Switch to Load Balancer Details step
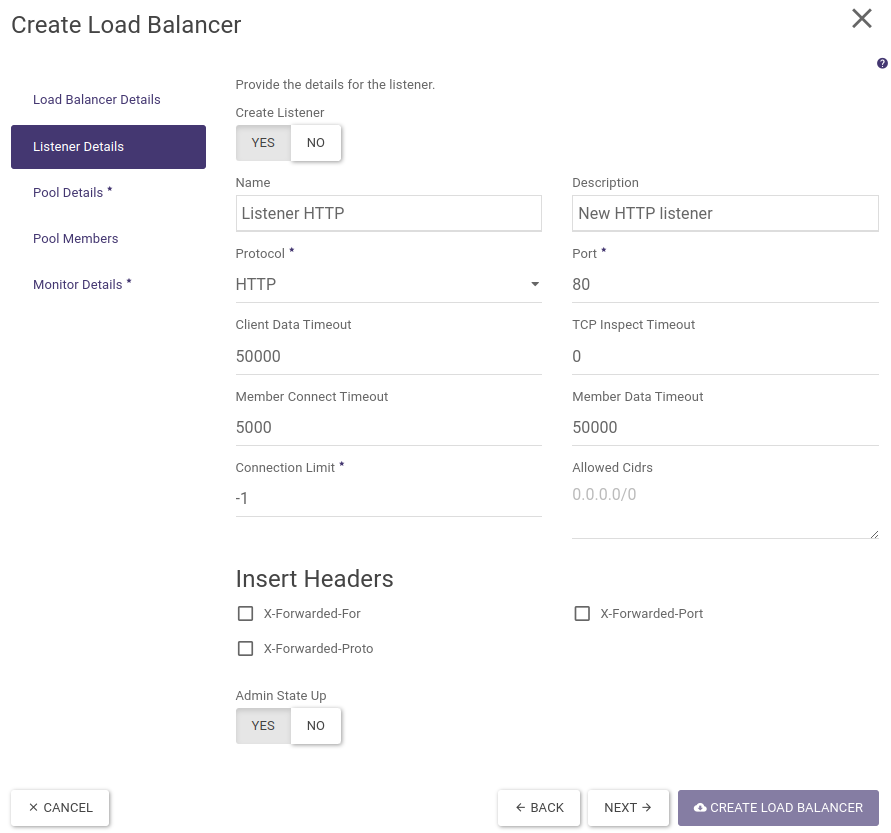The image size is (891, 833). (97, 100)
